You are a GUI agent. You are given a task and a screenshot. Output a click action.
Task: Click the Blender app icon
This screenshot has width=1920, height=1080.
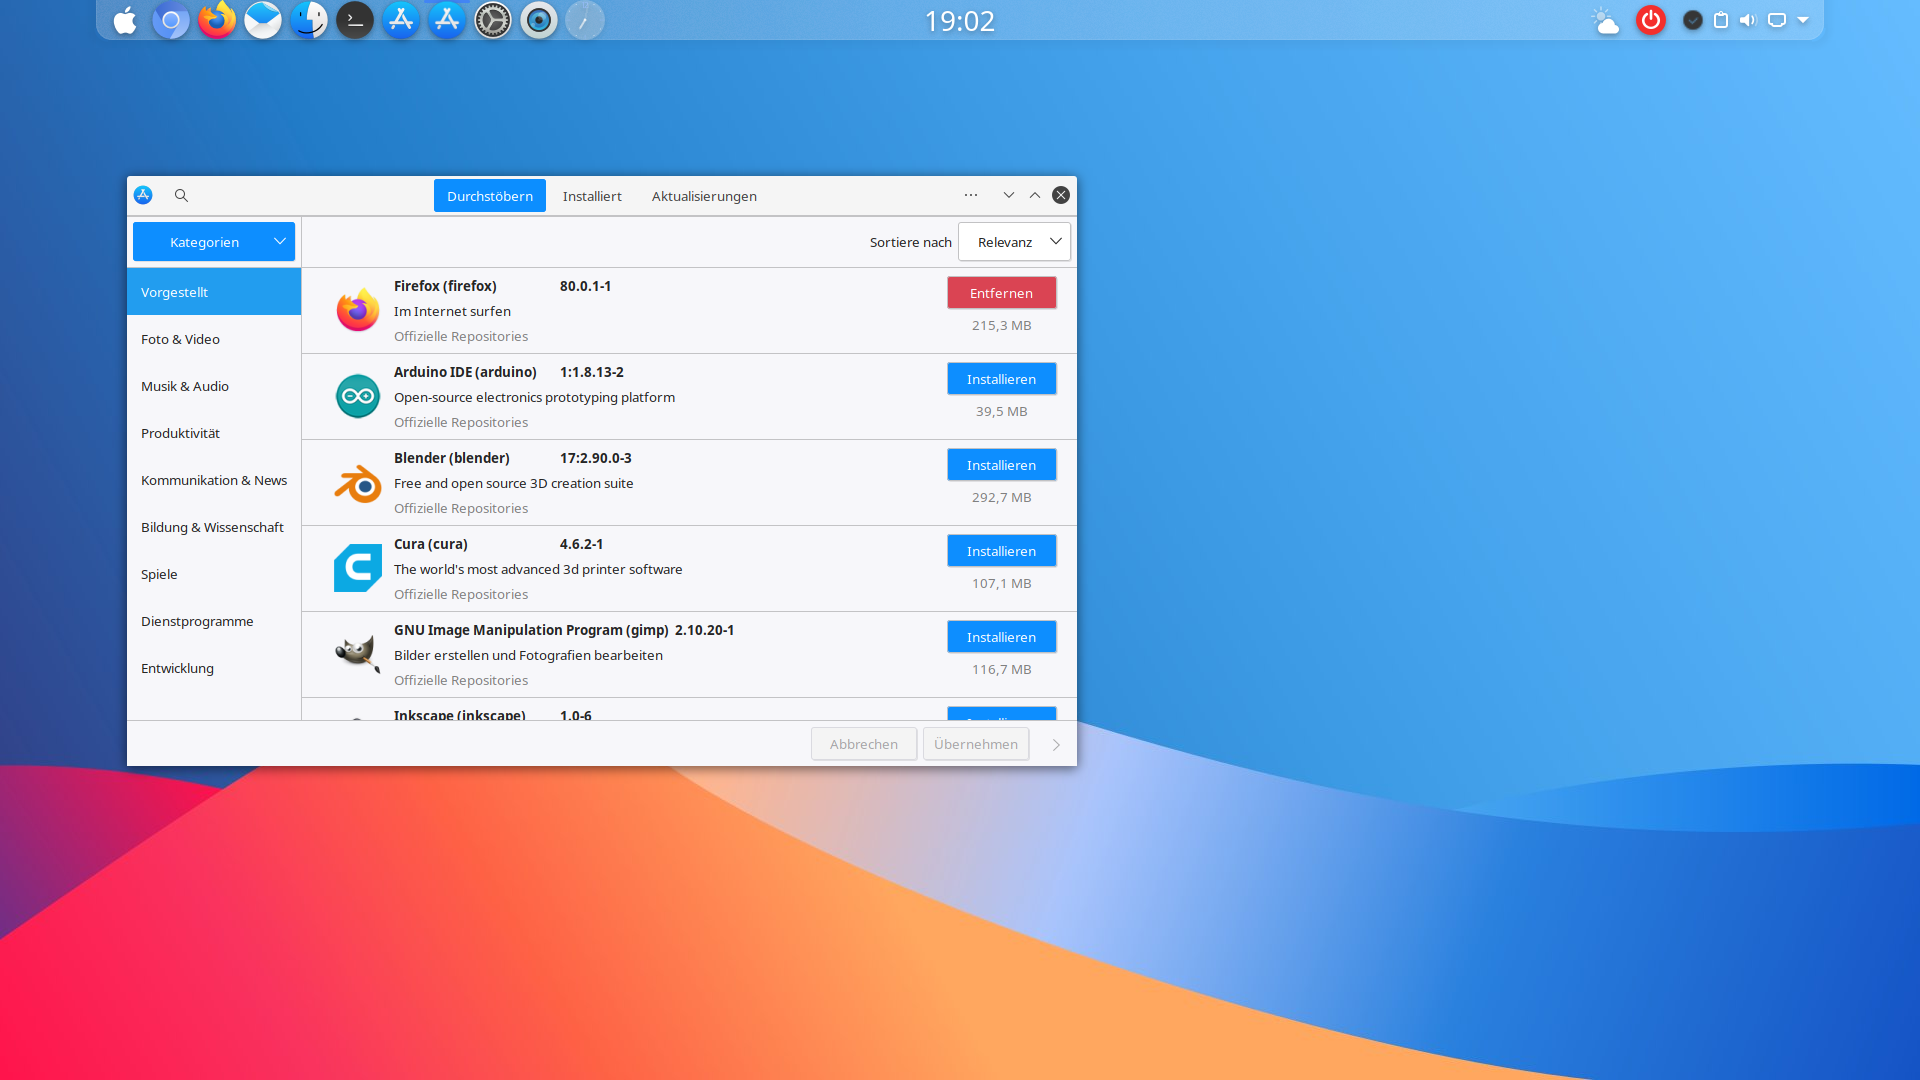point(357,482)
